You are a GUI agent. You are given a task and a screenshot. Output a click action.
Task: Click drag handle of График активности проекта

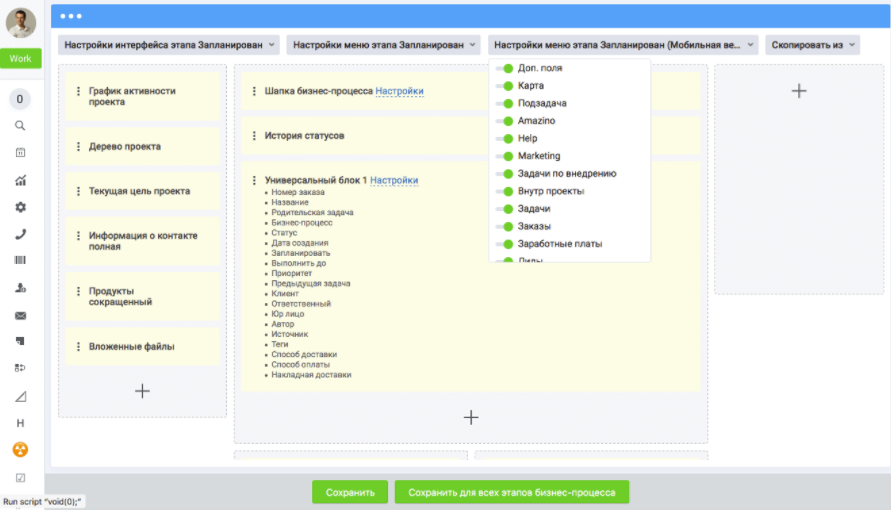coord(78,91)
